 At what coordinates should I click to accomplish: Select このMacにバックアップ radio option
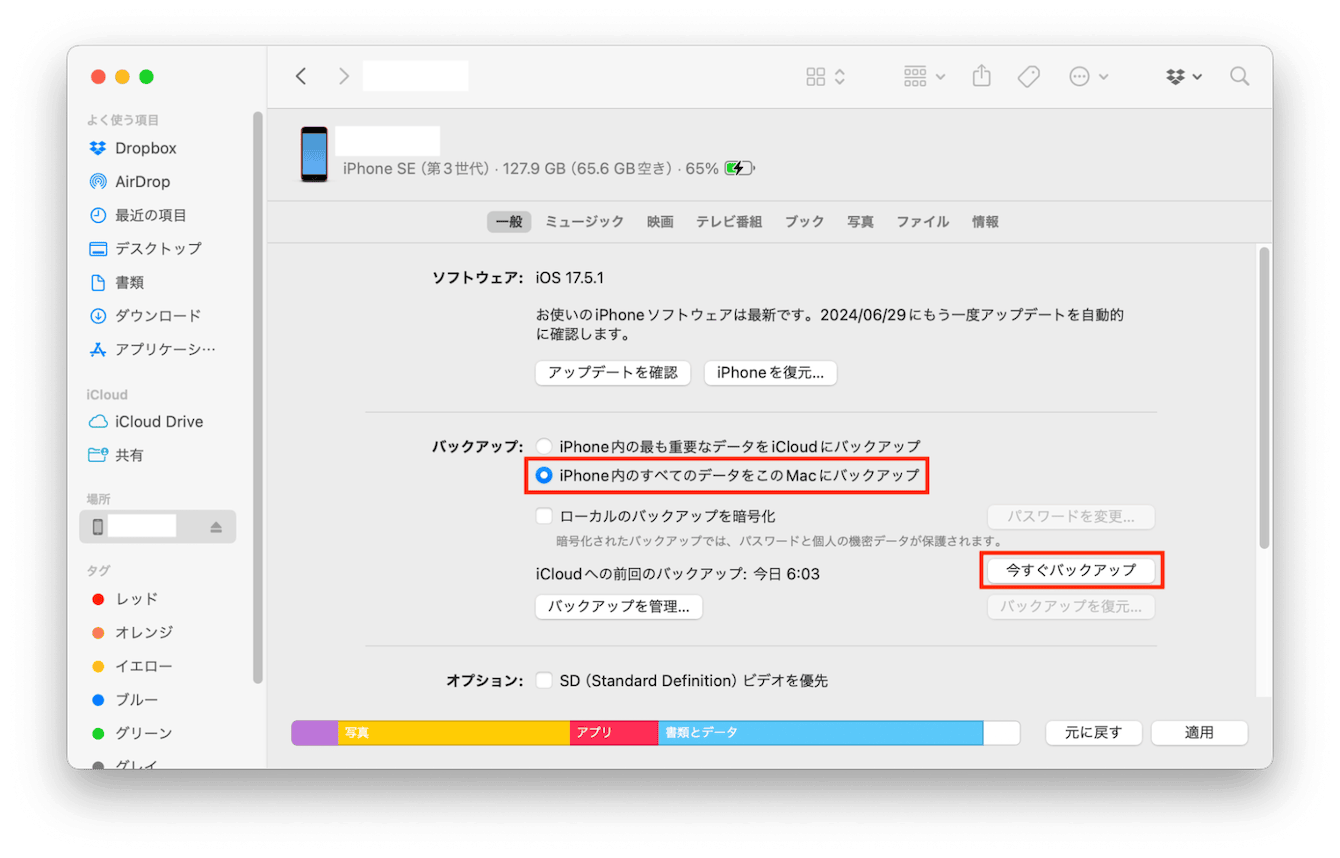point(544,476)
